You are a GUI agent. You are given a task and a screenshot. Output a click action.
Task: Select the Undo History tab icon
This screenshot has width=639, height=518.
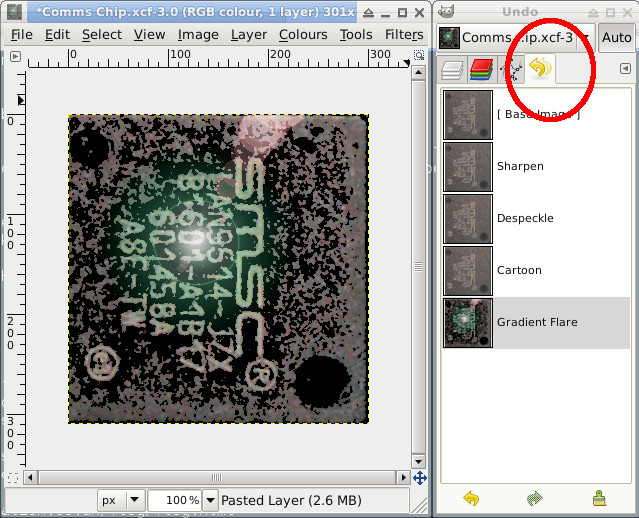pyautogui.click(x=540, y=68)
